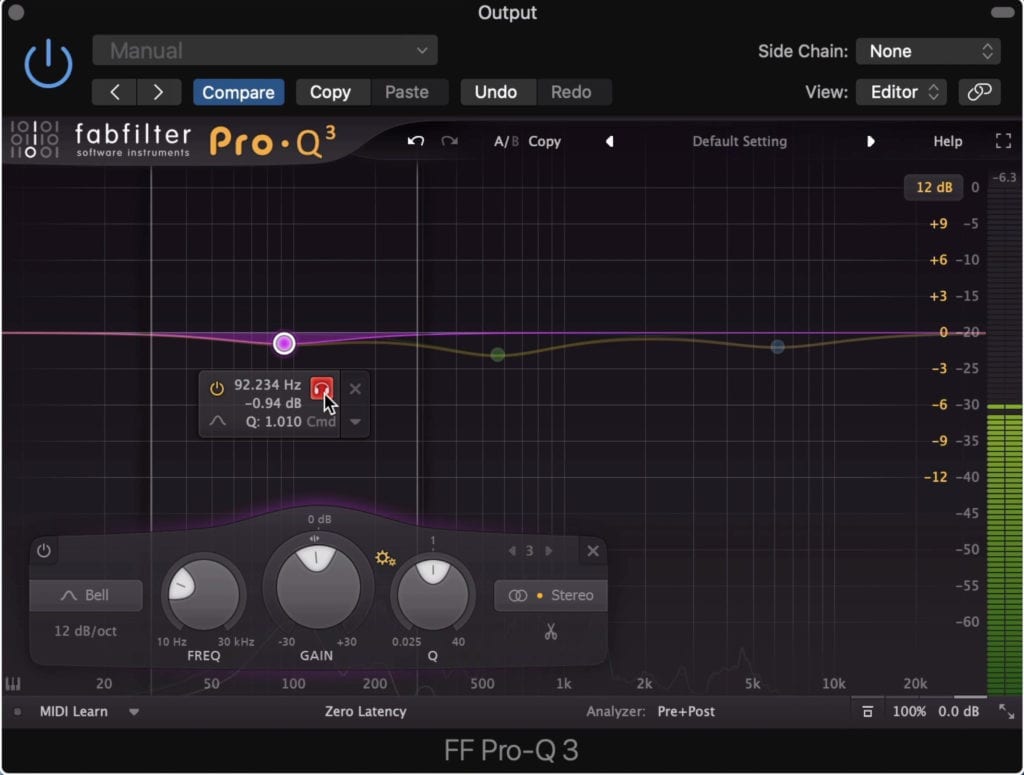Viewport: 1024px width, 775px height.
Task: Select the next band arrow
Action: click(549, 551)
